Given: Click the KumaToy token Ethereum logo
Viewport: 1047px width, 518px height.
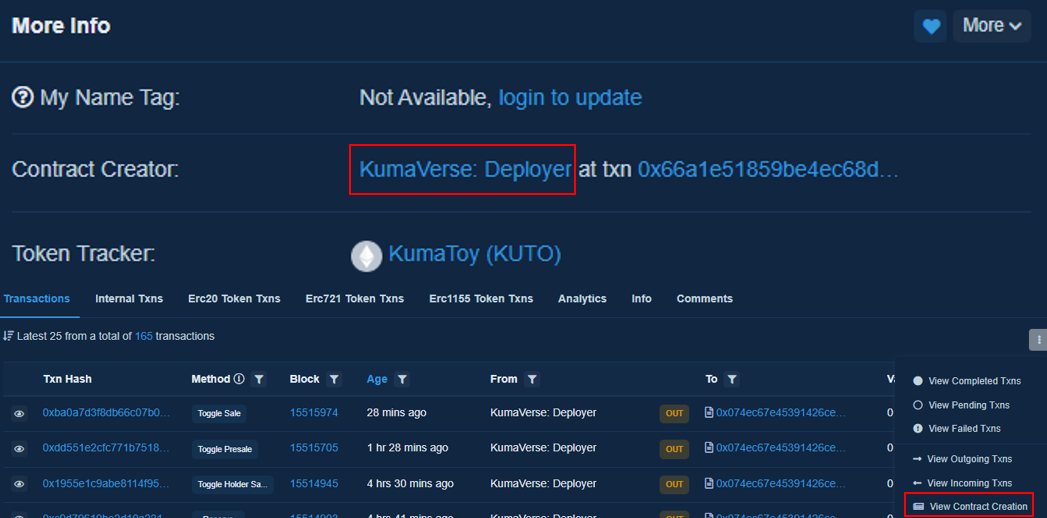Looking at the screenshot, I should [367, 257].
